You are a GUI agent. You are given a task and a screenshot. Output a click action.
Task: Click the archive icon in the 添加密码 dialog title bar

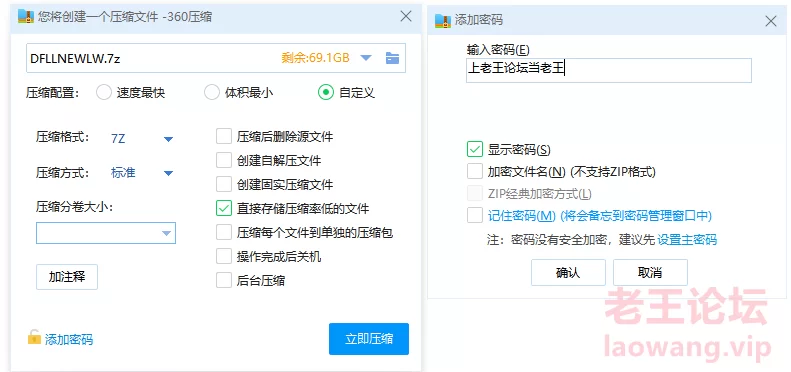pyautogui.click(x=442, y=20)
